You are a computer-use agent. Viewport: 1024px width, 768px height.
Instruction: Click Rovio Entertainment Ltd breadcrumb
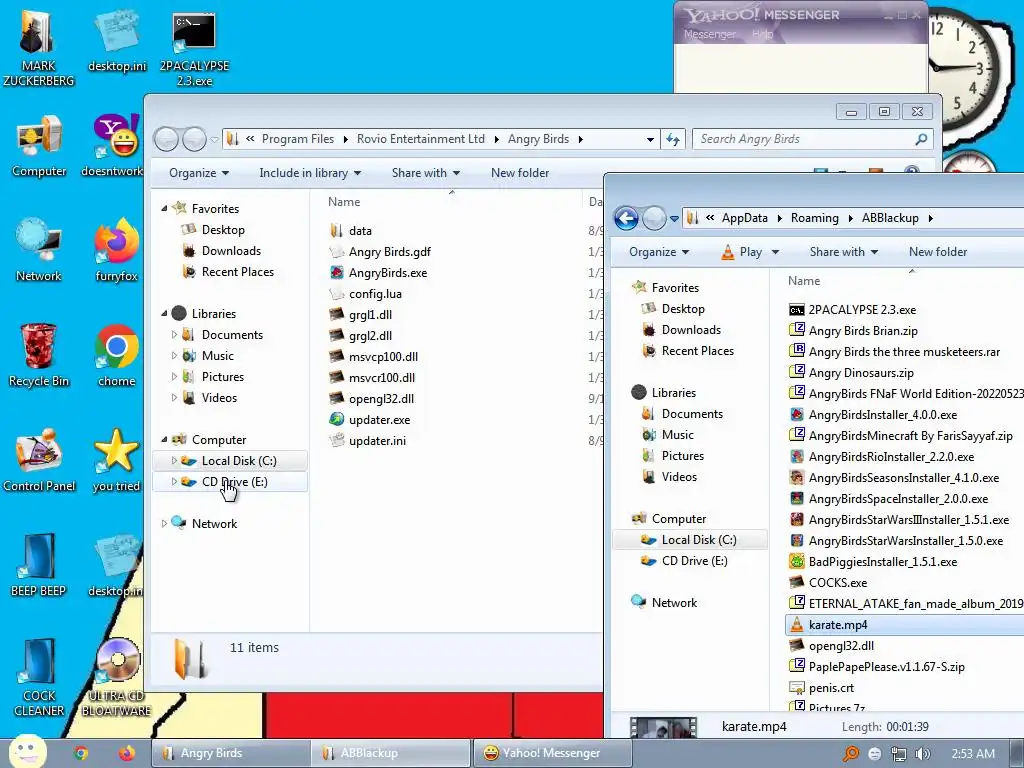pos(421,139)
